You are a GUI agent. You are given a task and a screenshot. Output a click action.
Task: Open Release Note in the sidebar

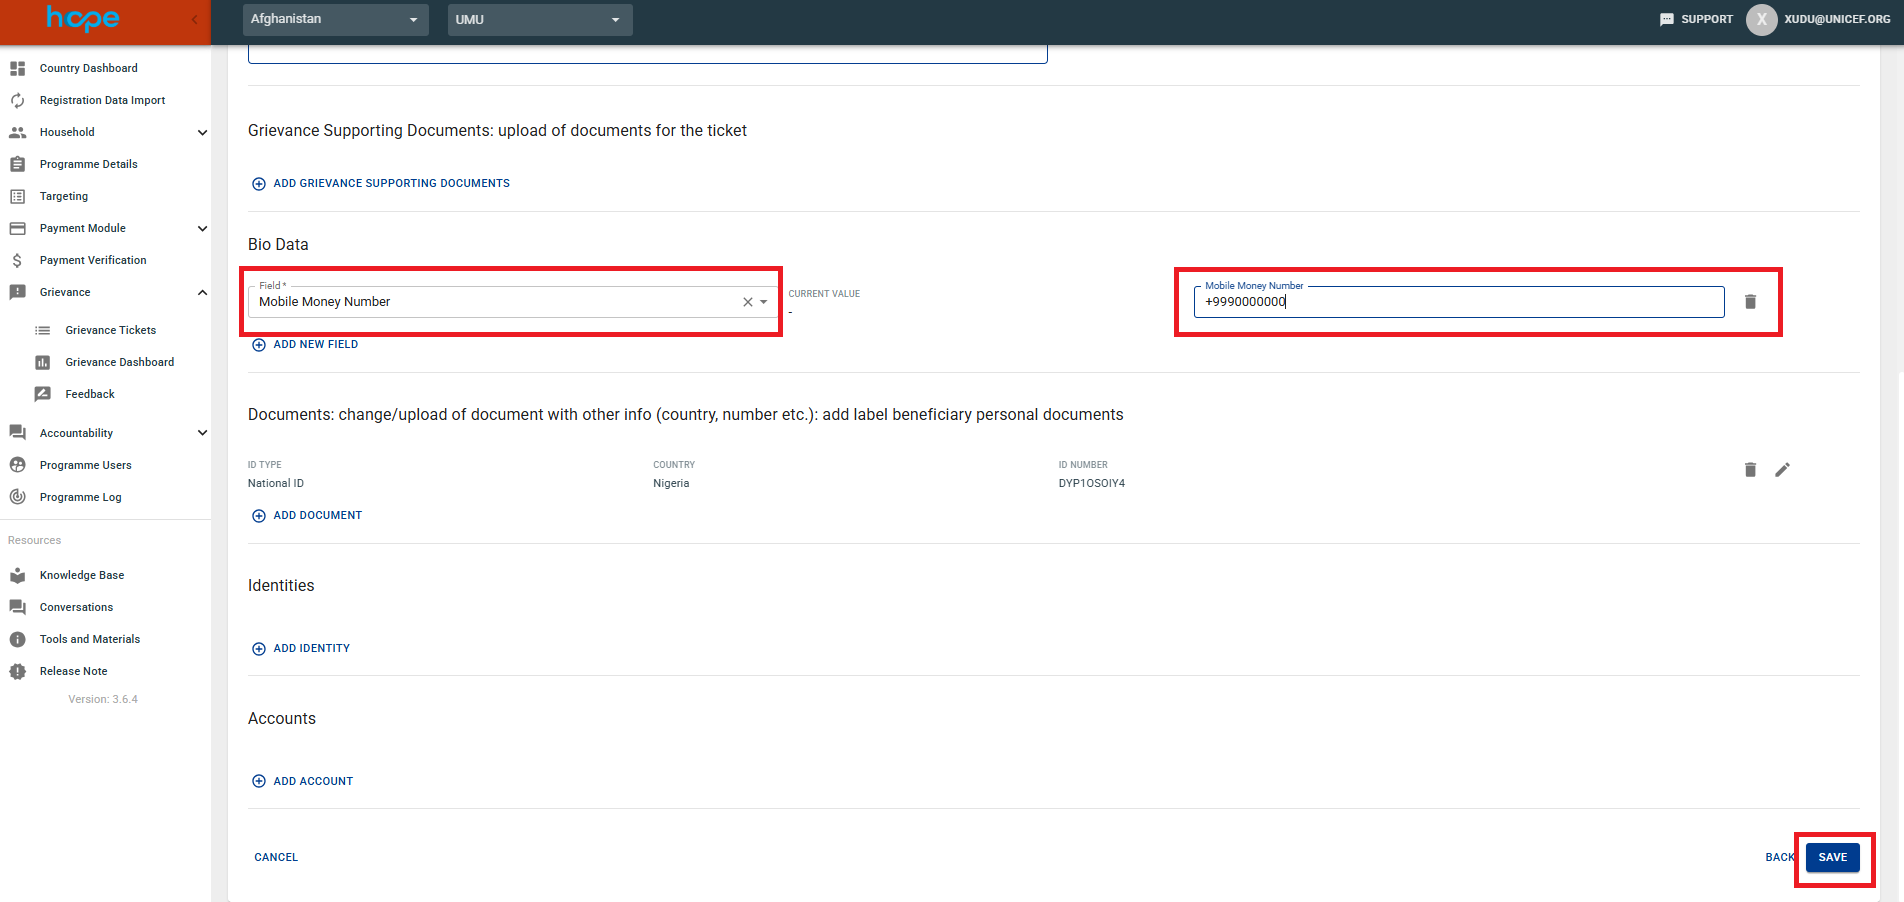[x=73, y=671]
